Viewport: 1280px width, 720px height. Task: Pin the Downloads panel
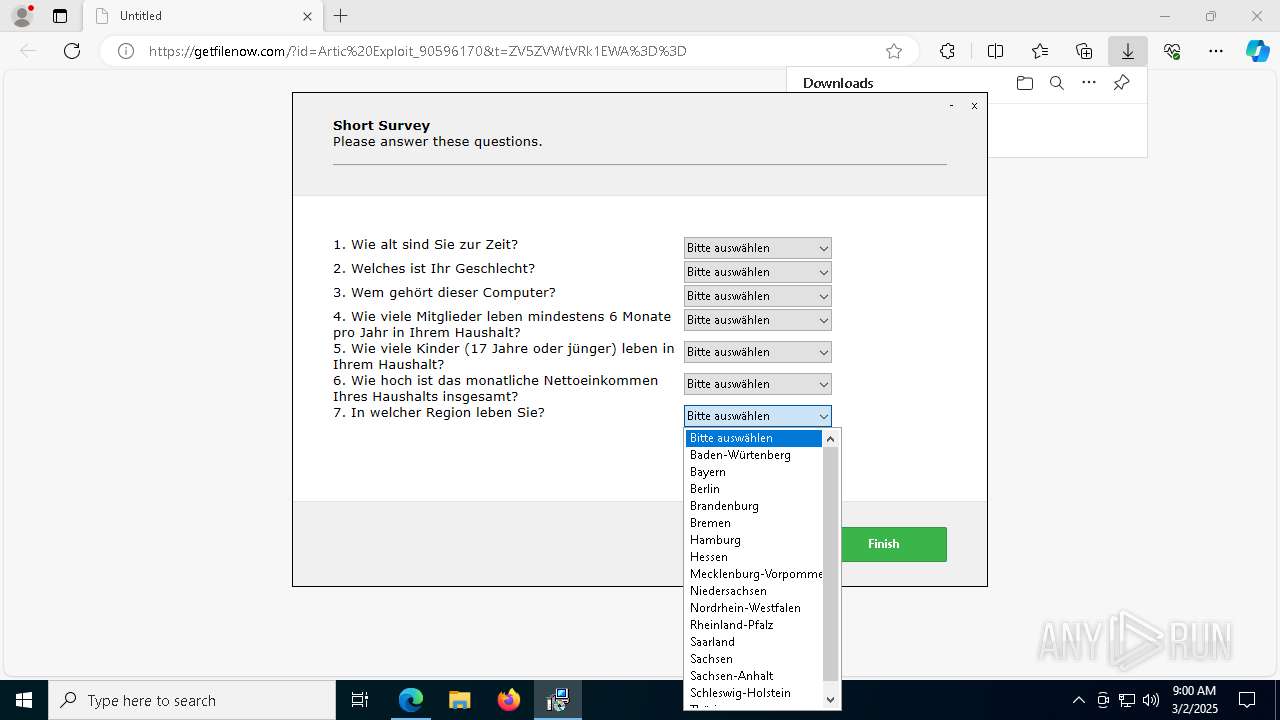point(1121,83)
